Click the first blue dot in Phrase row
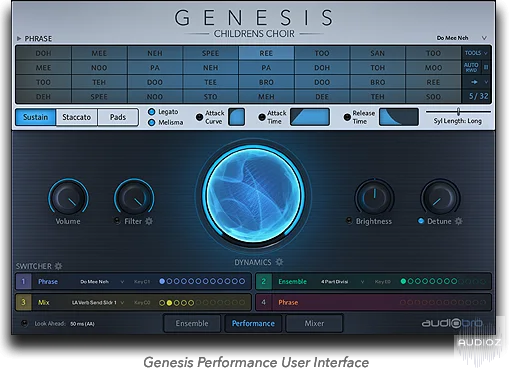The height and width of the screenshot is (377, 512). pos(162,281)
